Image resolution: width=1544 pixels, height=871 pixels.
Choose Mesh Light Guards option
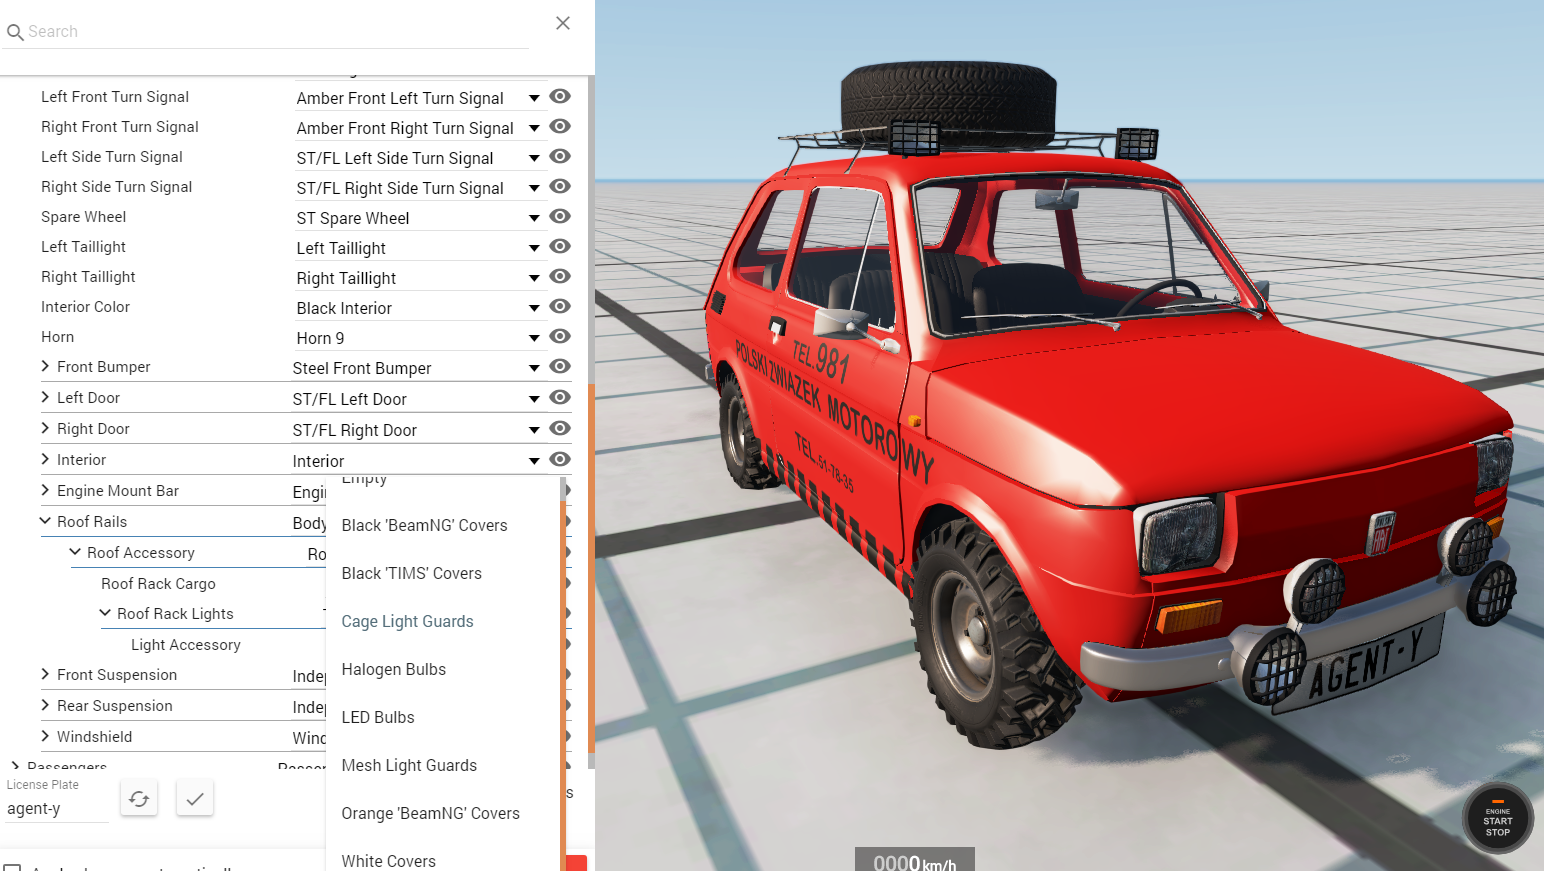point(443,765)
